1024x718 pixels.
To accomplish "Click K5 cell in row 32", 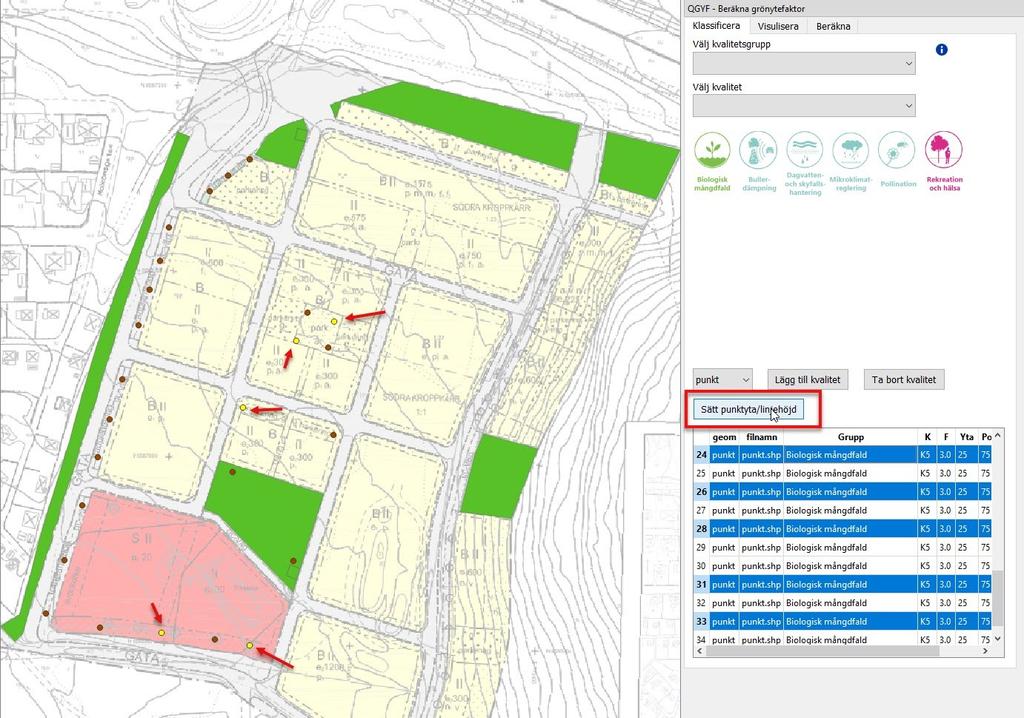I will [x=925, y=603].
